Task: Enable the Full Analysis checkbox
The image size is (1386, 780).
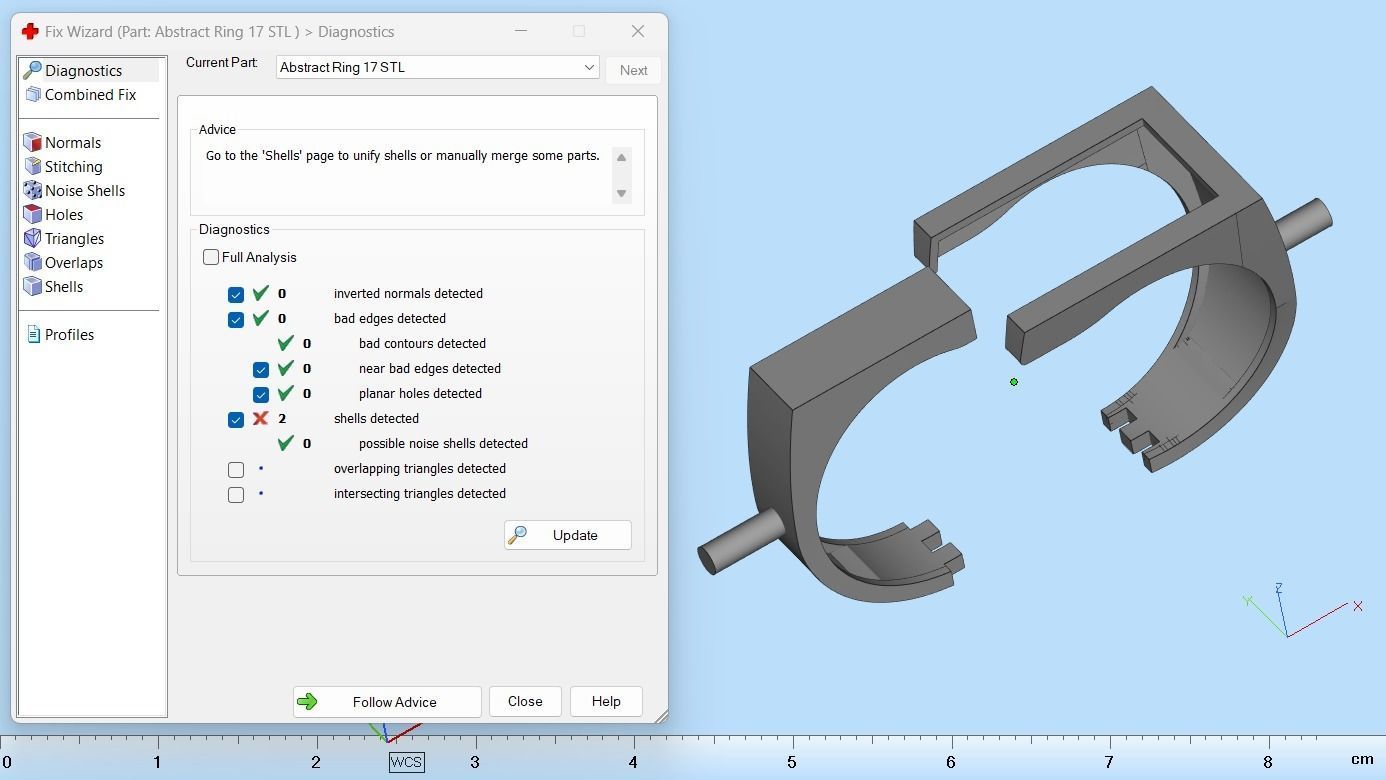Action: pos(211,257)
